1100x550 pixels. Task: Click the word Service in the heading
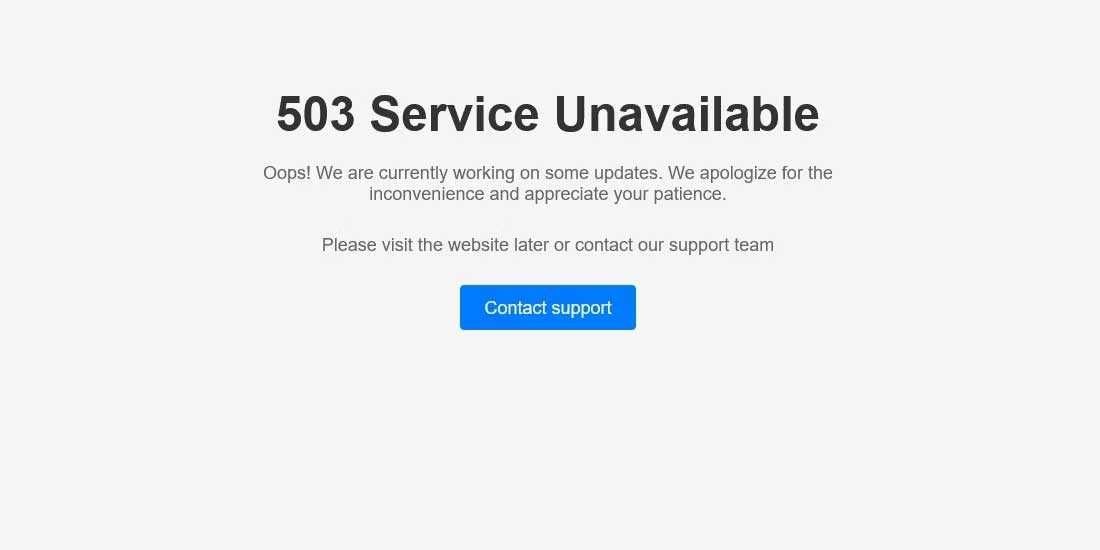455,114
